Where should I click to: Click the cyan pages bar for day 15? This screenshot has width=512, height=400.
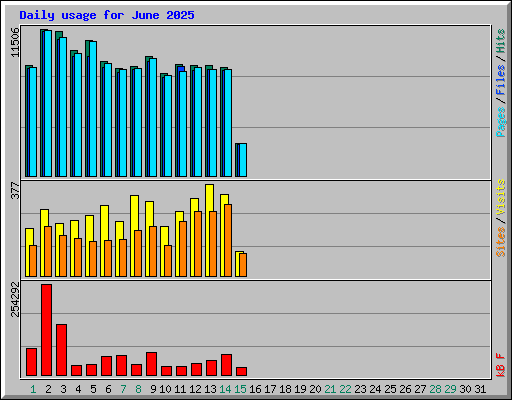pyautogui.click(x=243, y=160)
